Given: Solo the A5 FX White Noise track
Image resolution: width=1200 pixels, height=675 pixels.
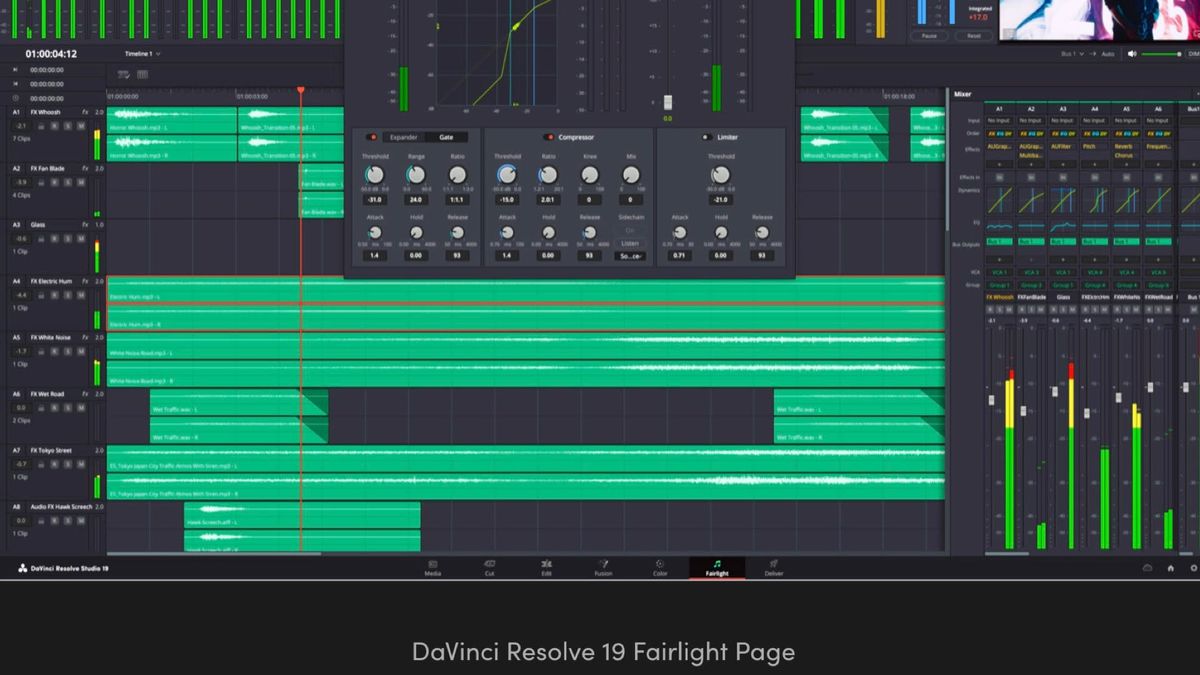Looking at the screenshot, I should pos(68,351).
